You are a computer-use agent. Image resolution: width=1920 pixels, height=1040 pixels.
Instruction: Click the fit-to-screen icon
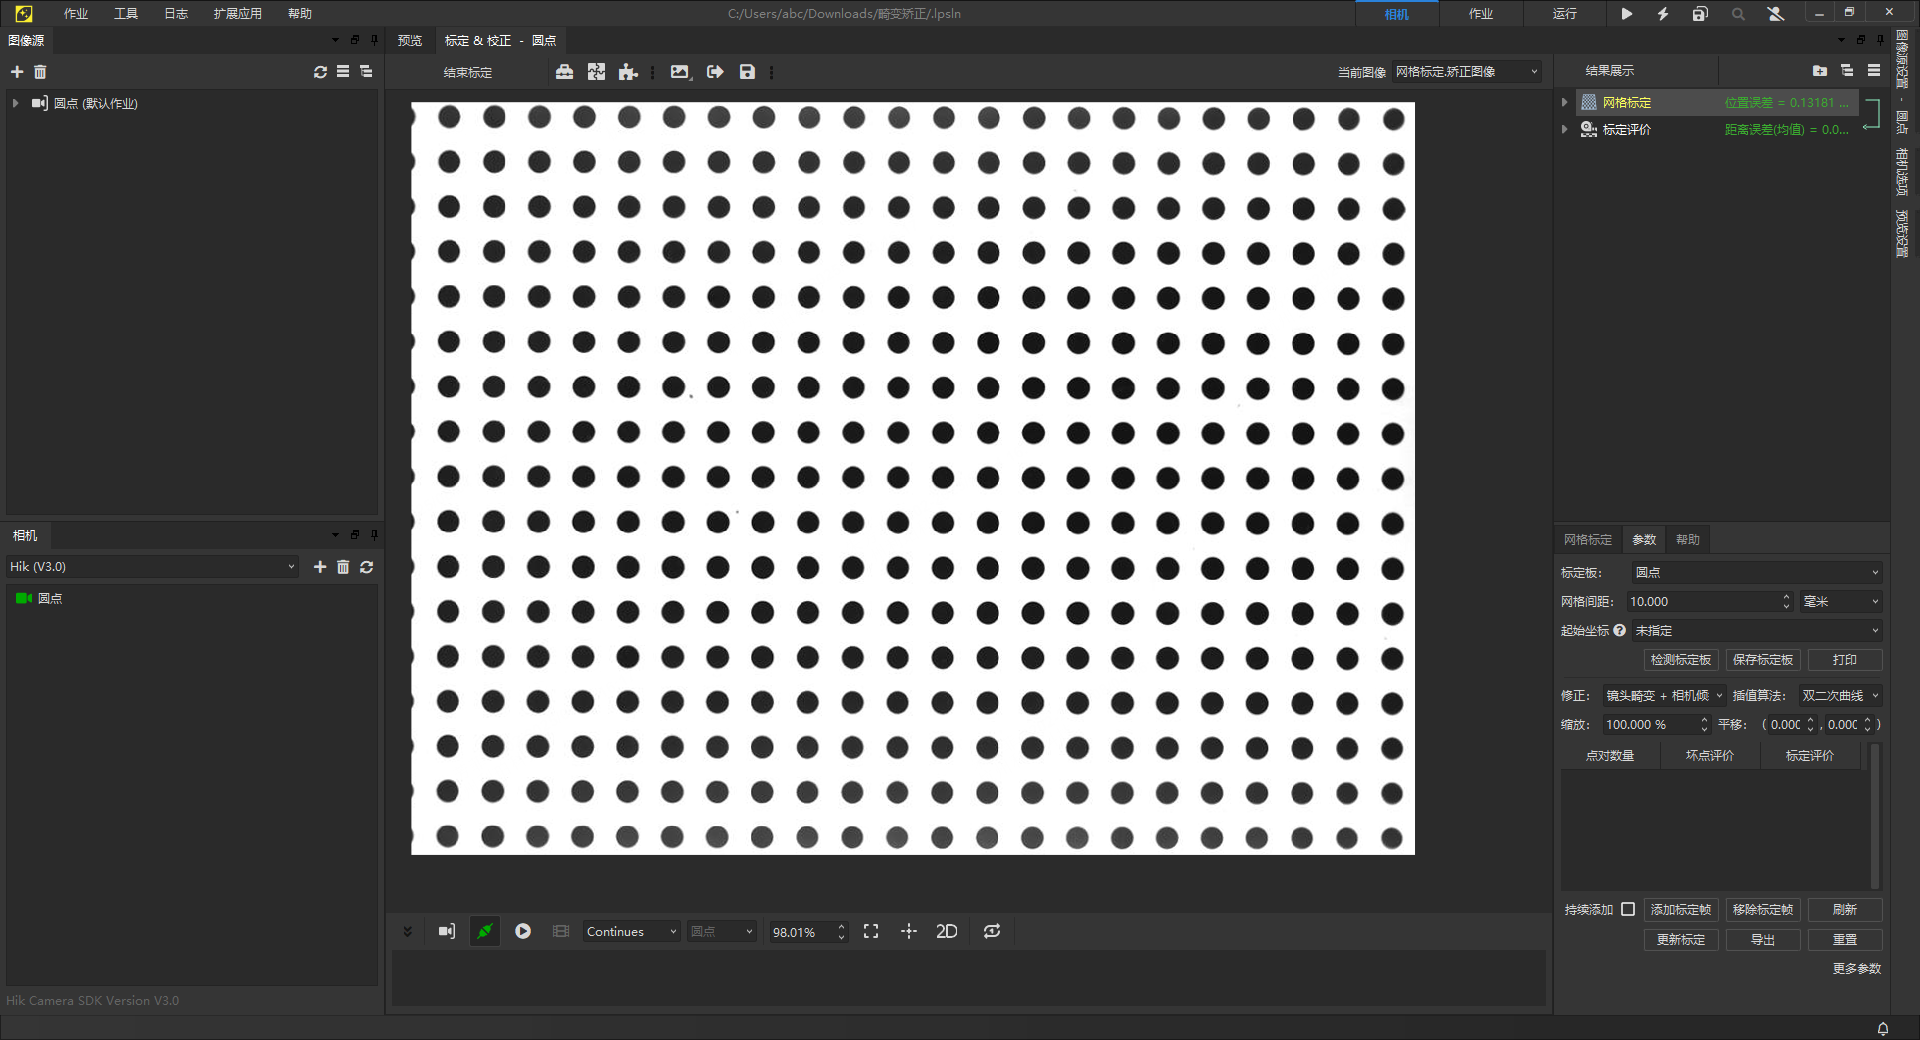click(x=871, y=931)
